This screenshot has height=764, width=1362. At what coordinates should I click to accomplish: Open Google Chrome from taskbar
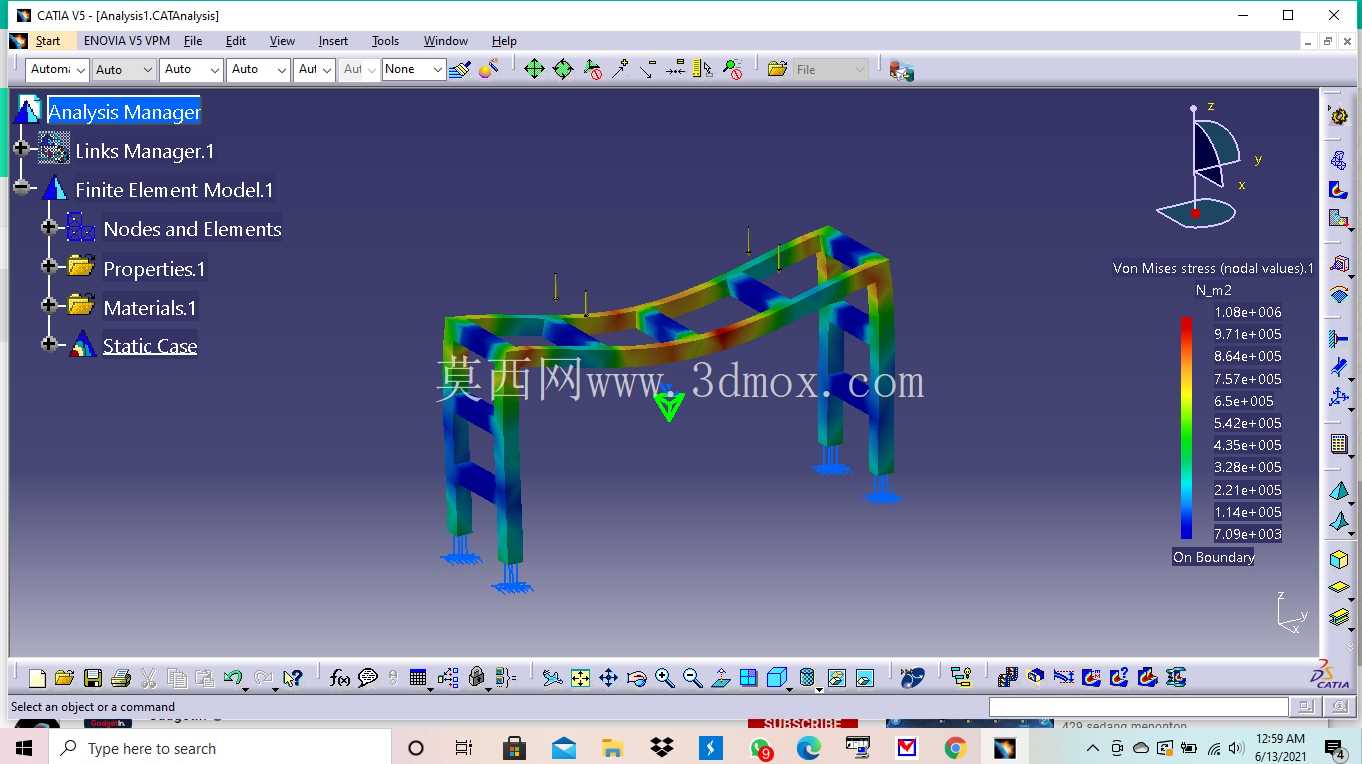coord(955,748)
